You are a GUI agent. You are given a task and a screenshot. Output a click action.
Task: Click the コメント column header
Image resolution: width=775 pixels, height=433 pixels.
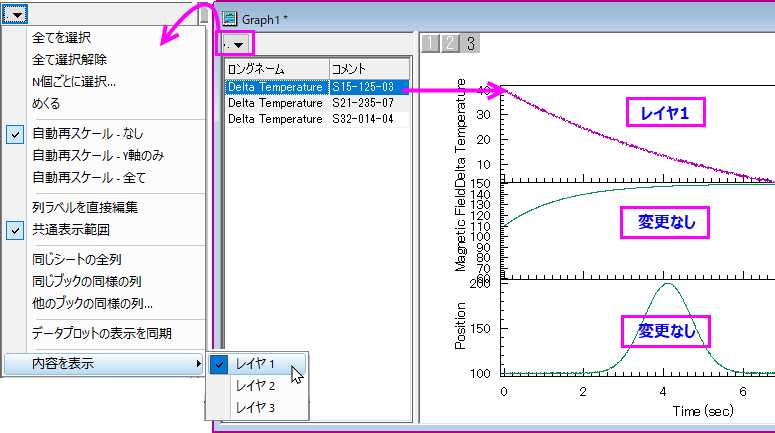pos(369,69)
